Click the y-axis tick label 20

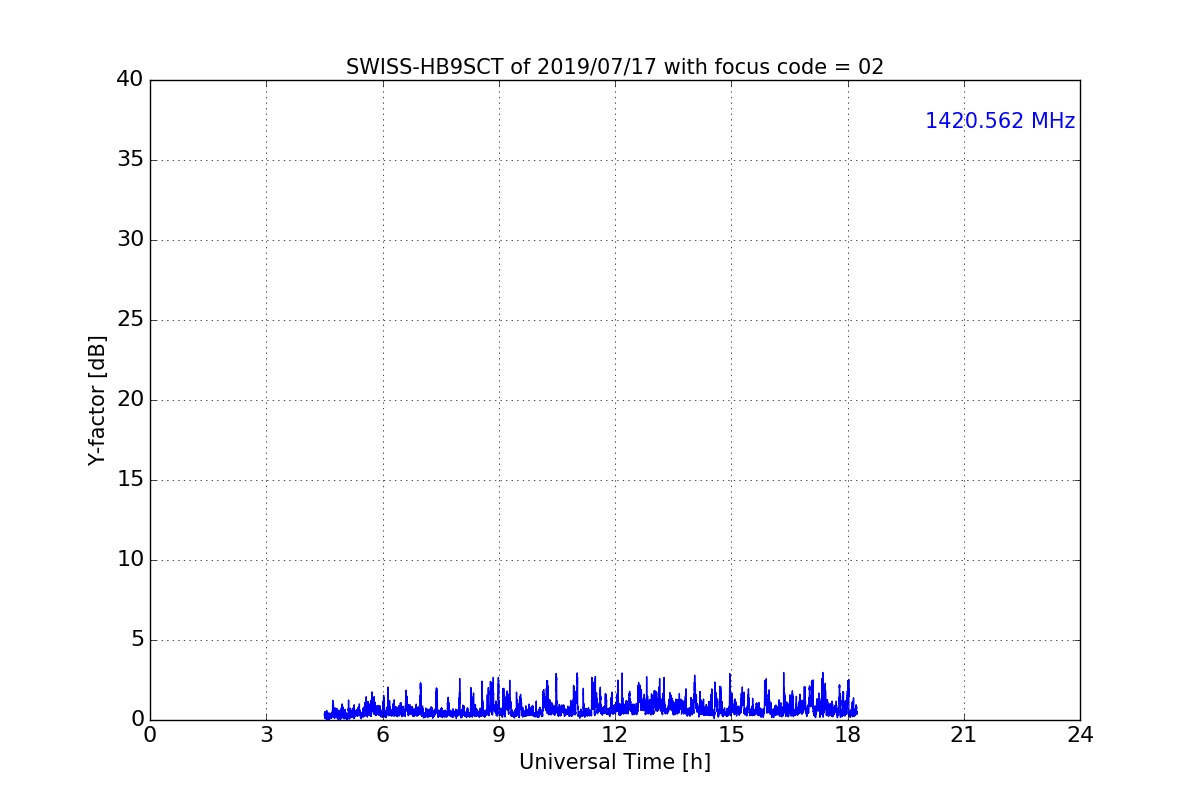[130, 399]
